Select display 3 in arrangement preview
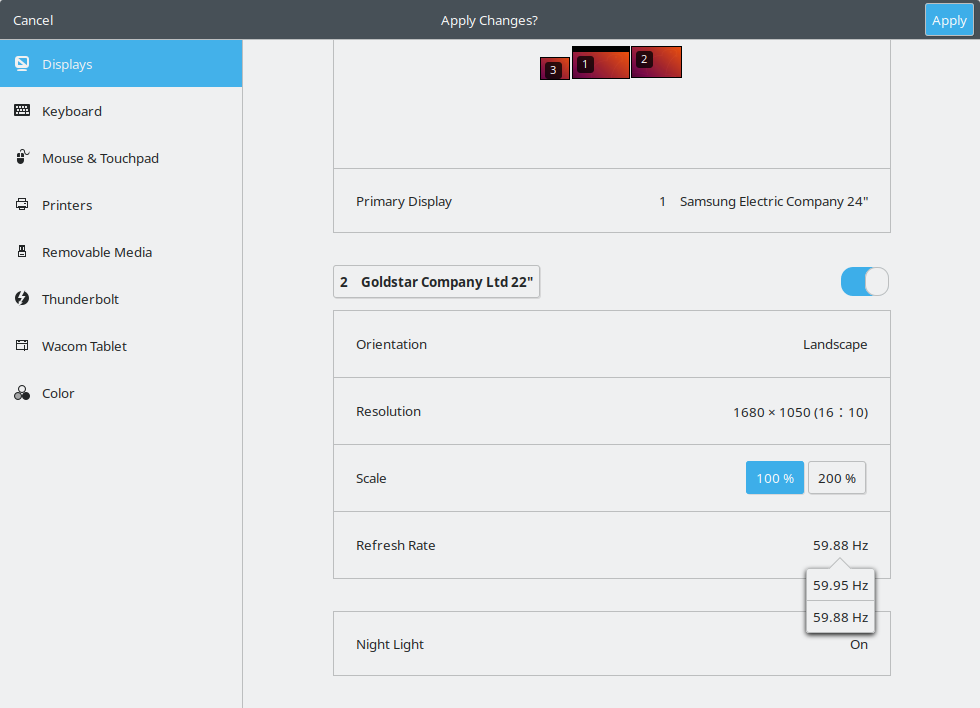The image size is (980, 708). click(x=555, y=69)
